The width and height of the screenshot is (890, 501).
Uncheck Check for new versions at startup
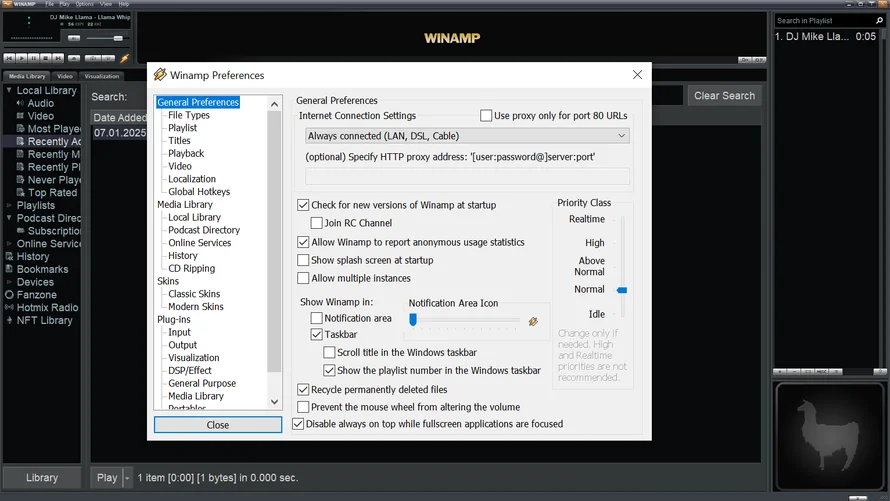point(303,205)
